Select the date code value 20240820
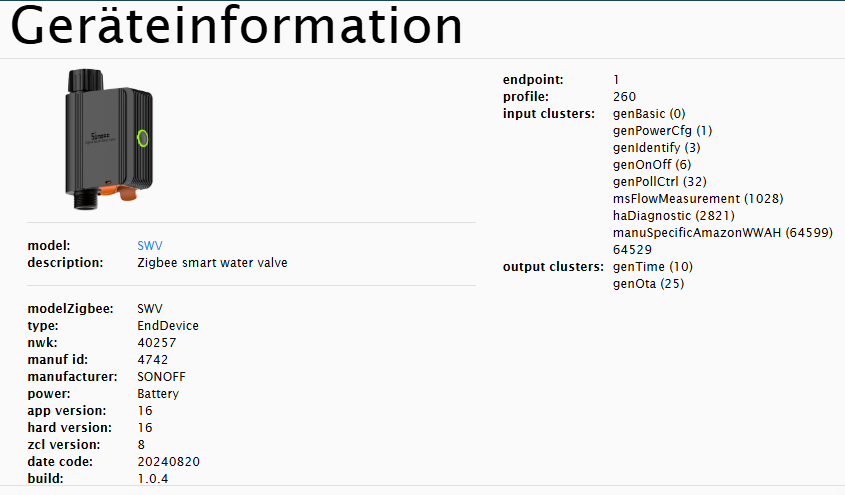 point(169,461)
